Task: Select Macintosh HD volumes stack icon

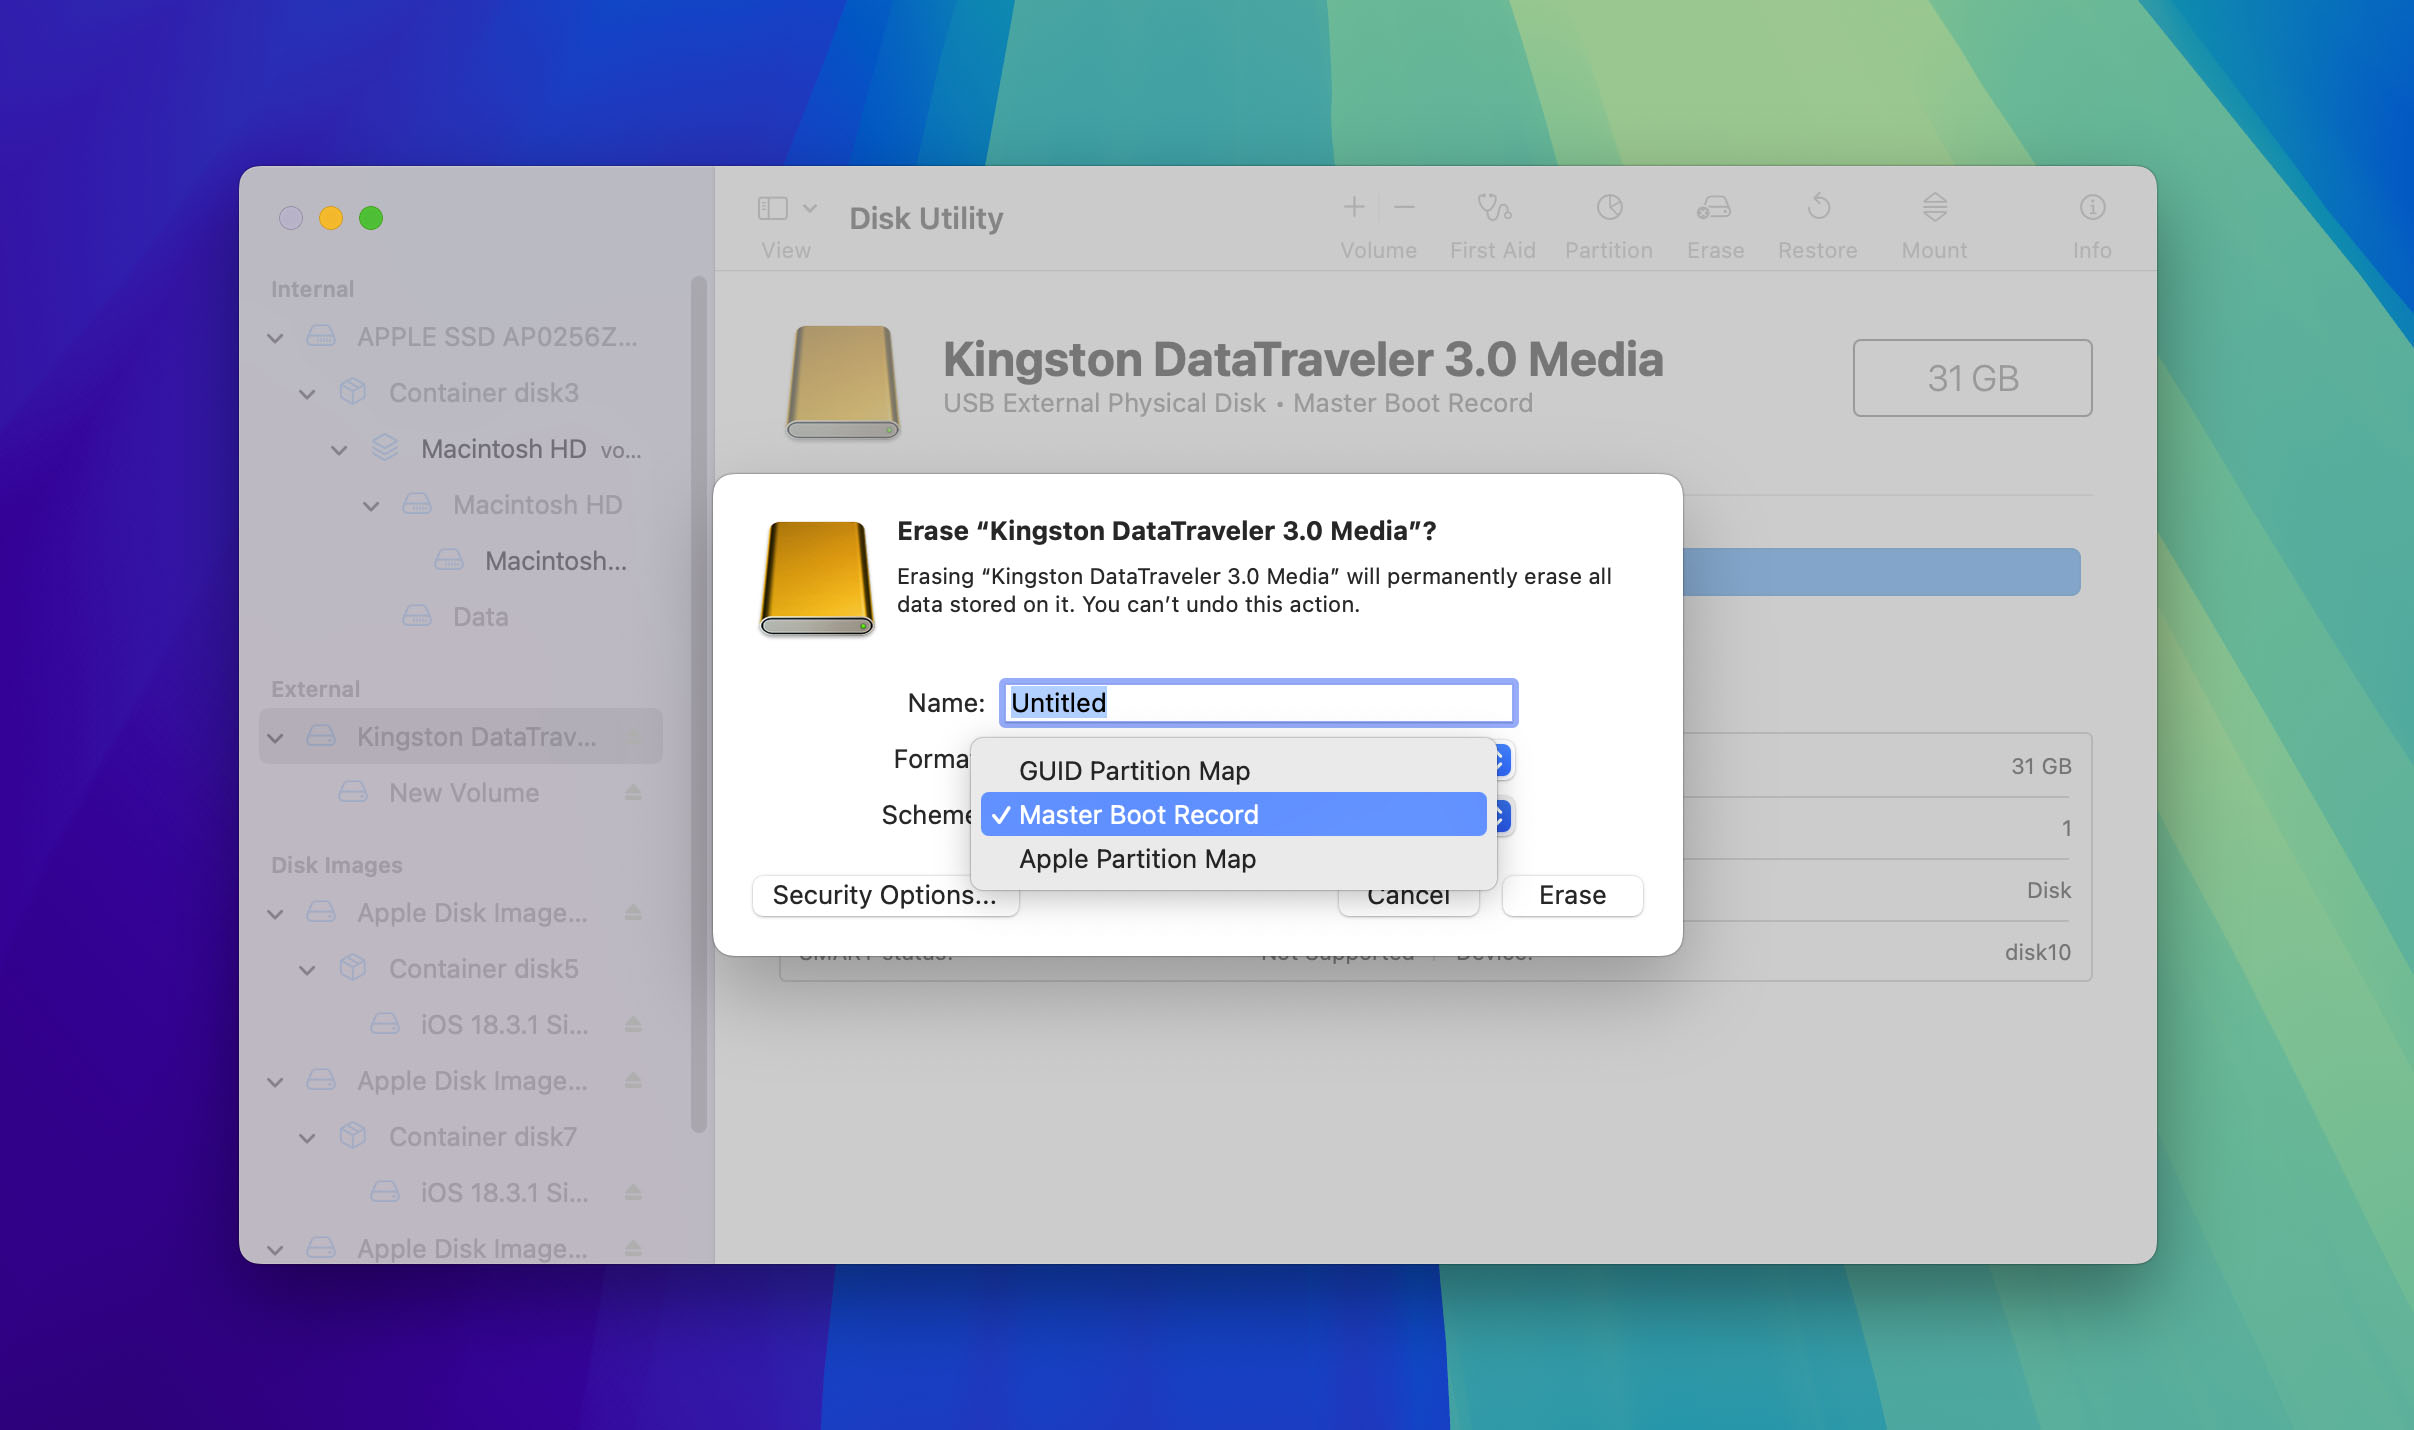Action: pyautogui.click(x=385, y=448)
